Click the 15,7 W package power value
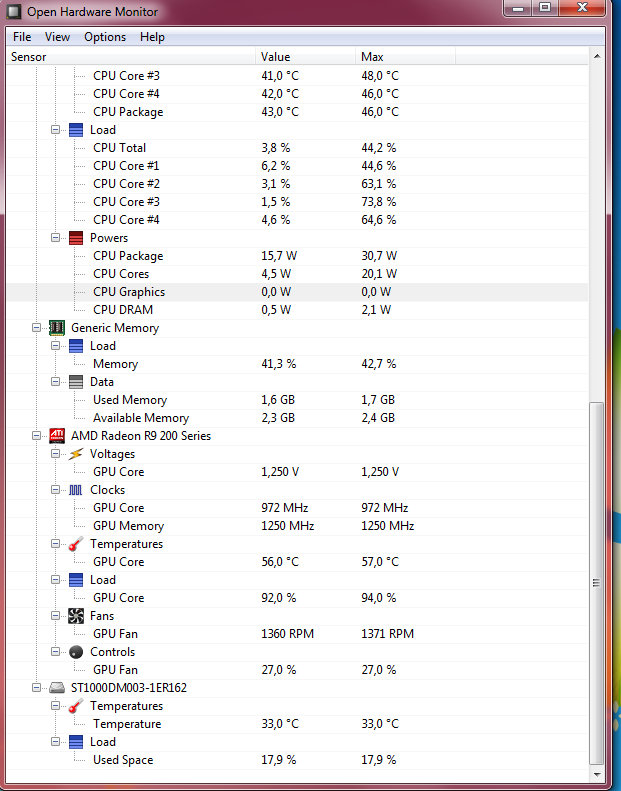This screenshot has width=621, height=791. click(x=279, y=256)
